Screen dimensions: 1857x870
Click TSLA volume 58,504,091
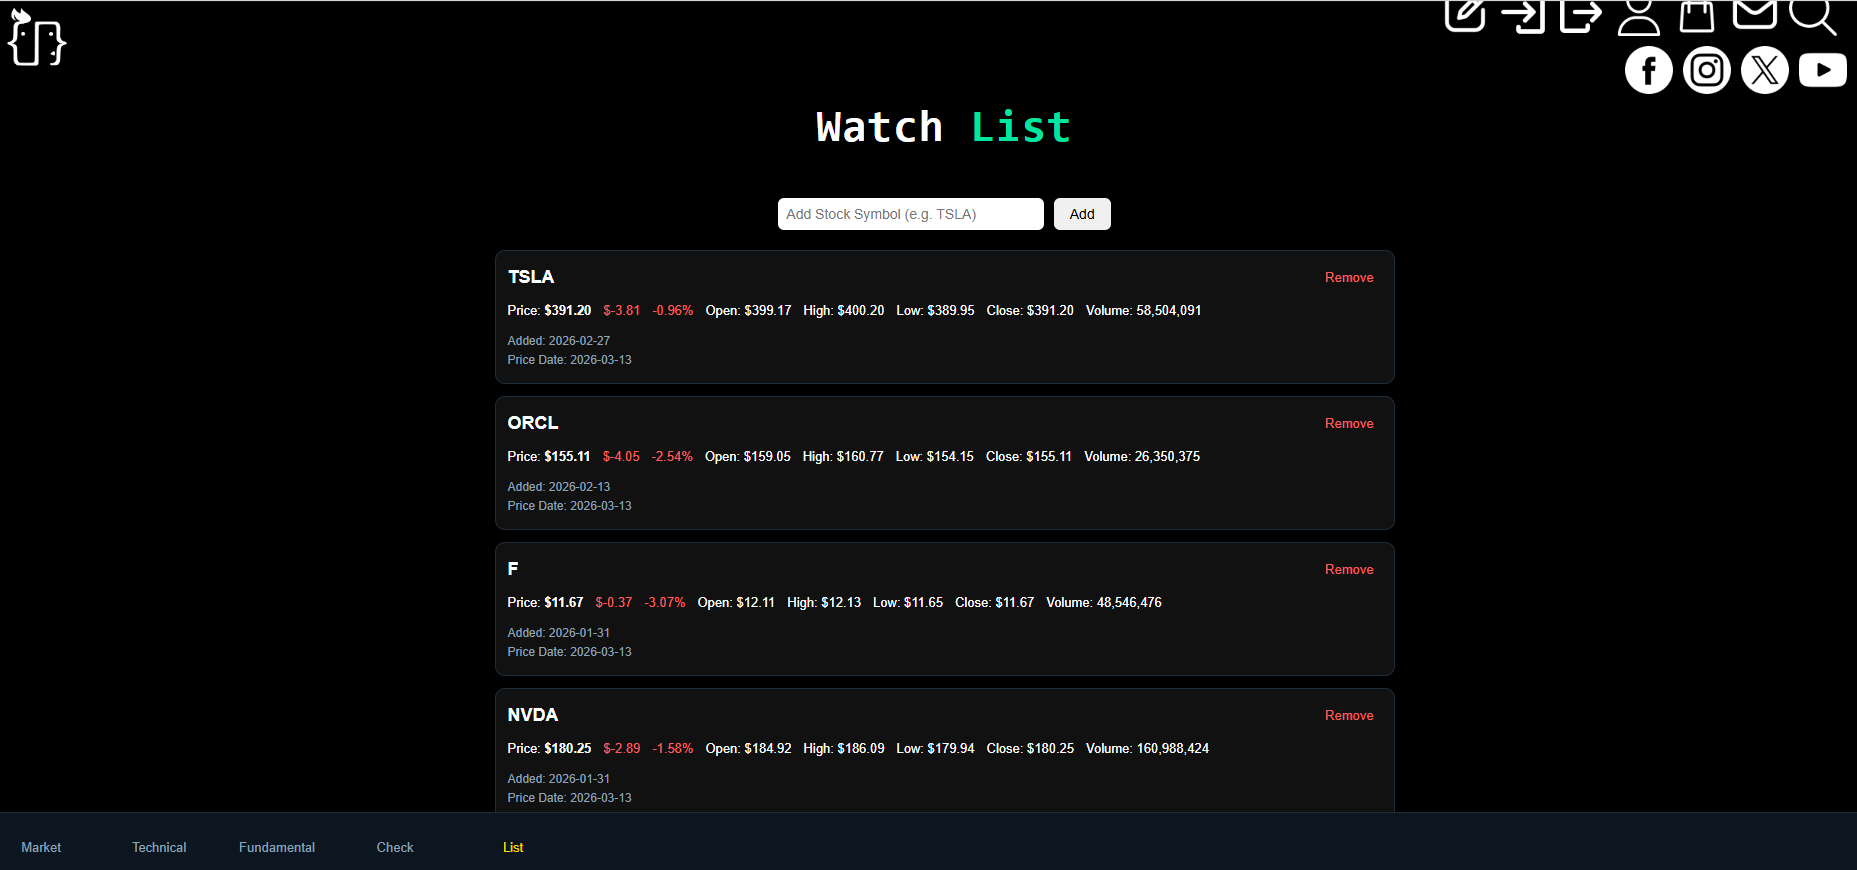tap(1144, 311)
